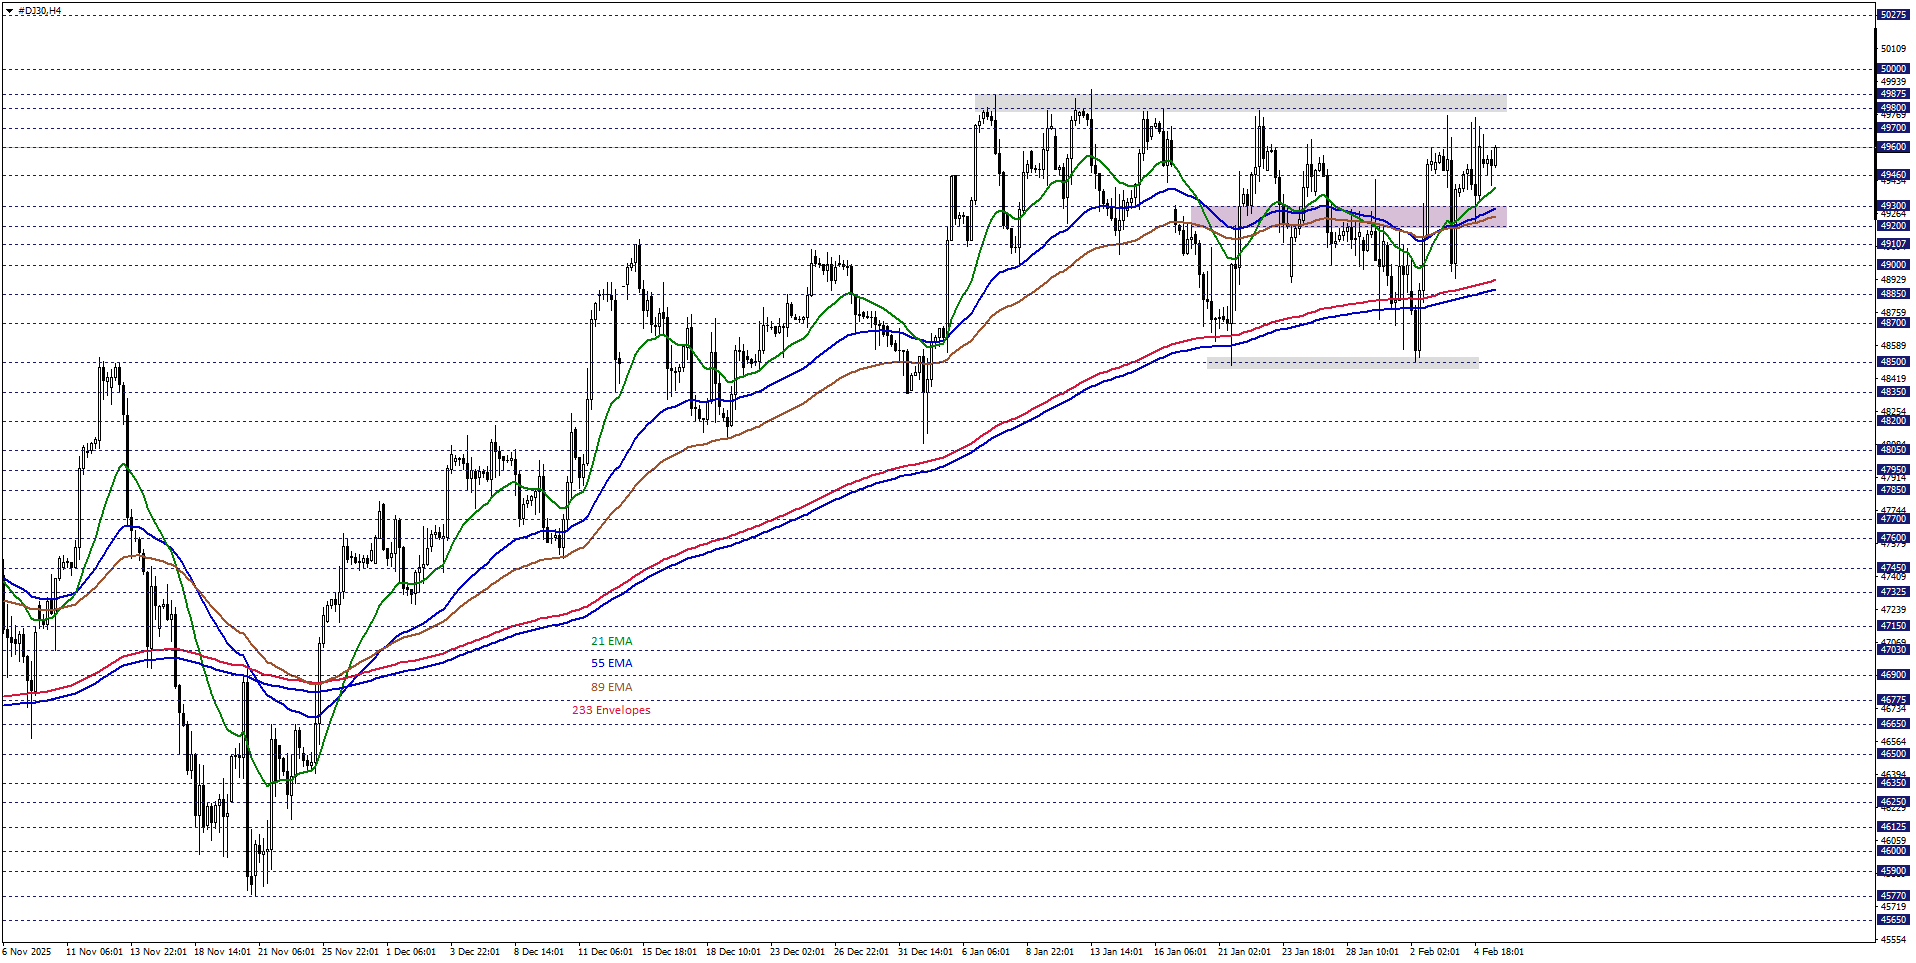Click the 4 Feb 18:01 time label

click(1498, 951)
